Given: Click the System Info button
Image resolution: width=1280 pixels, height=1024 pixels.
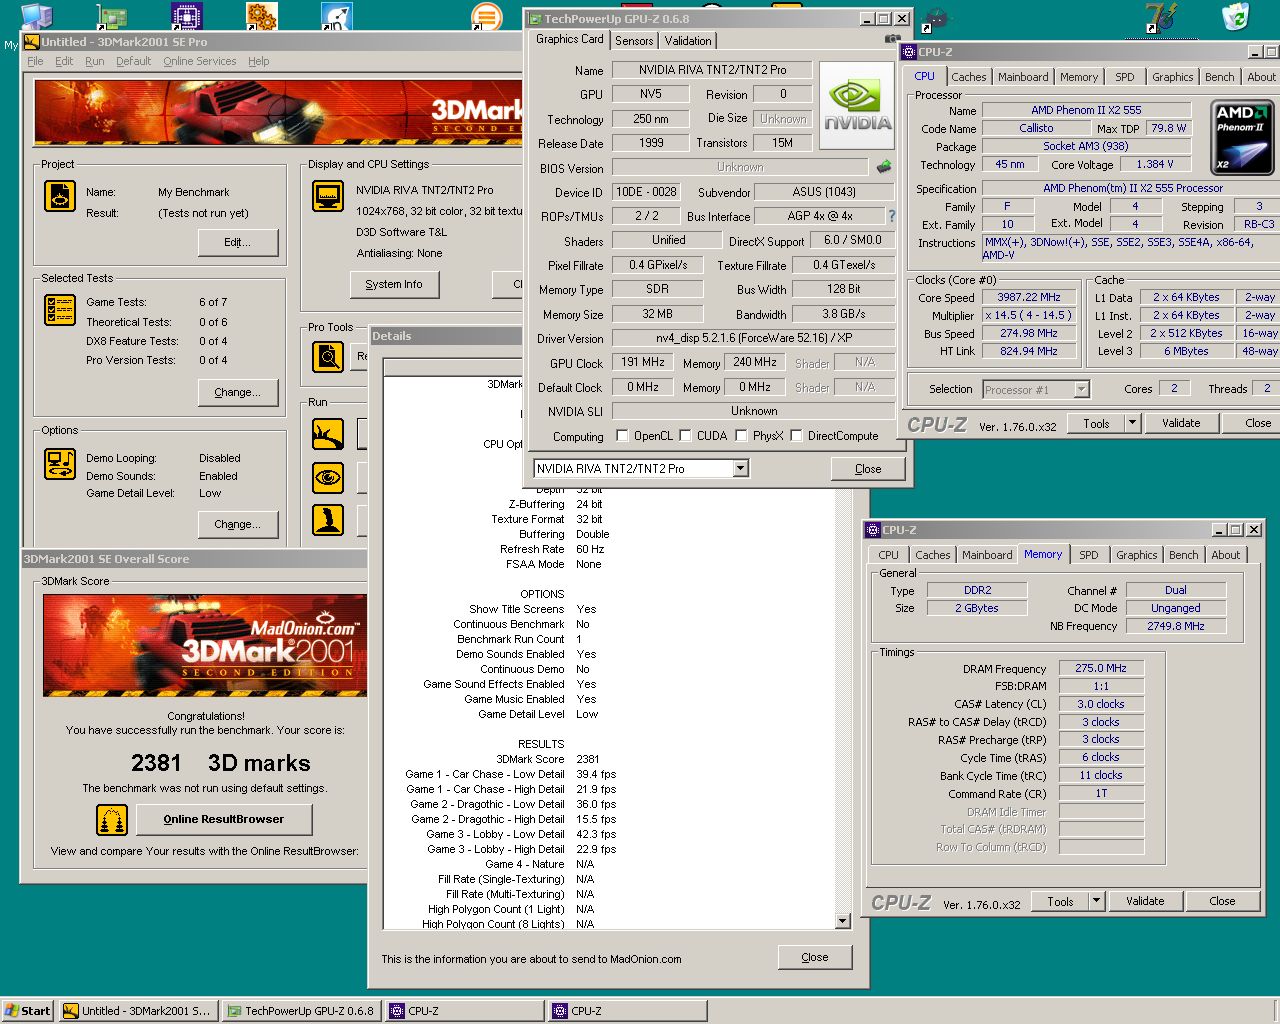Looking at the screenshot, I should coord(394,284).
